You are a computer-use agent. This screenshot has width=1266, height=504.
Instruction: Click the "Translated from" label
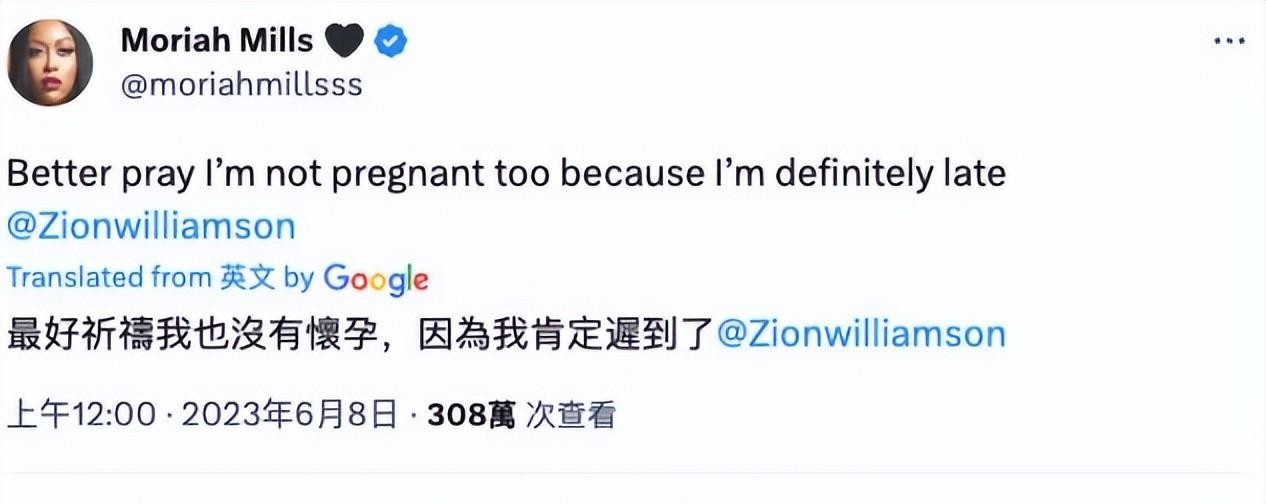click(109, 278)
